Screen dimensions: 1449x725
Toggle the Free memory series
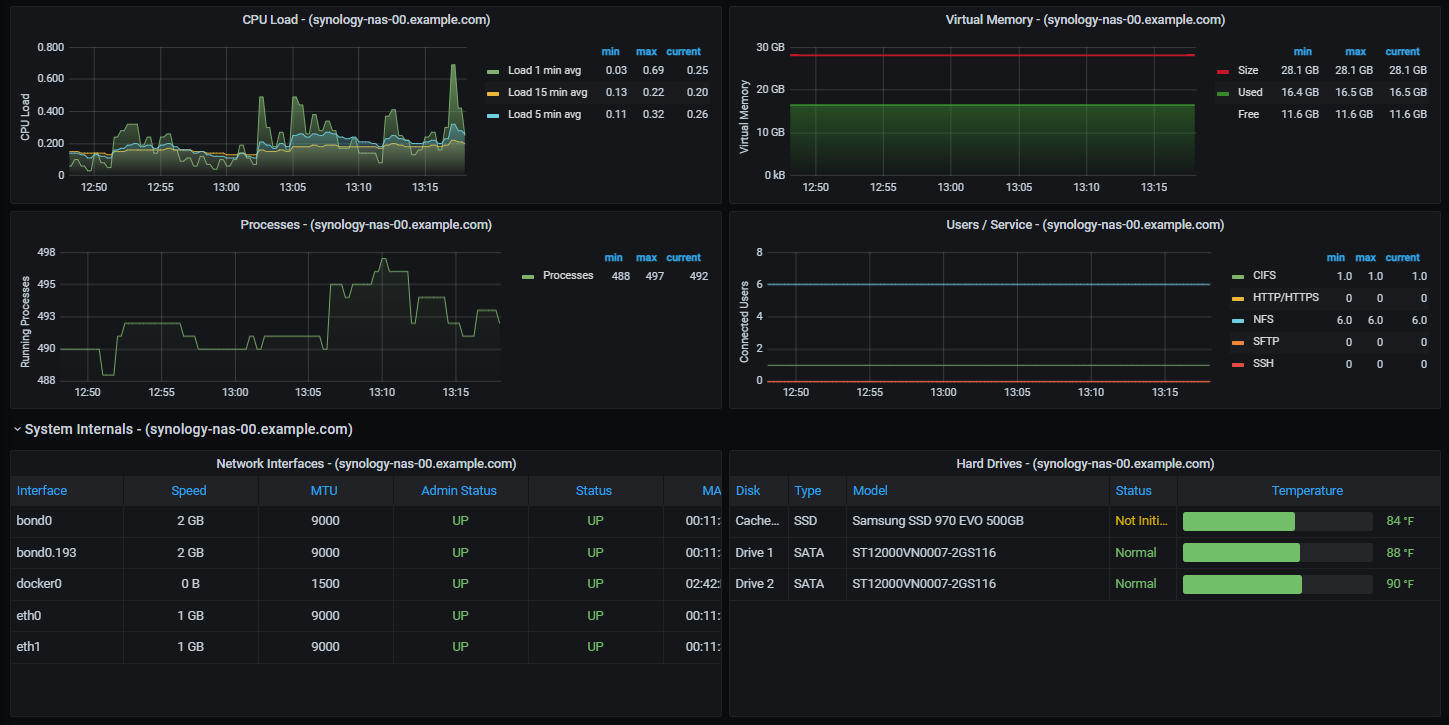pos(1248,115)
